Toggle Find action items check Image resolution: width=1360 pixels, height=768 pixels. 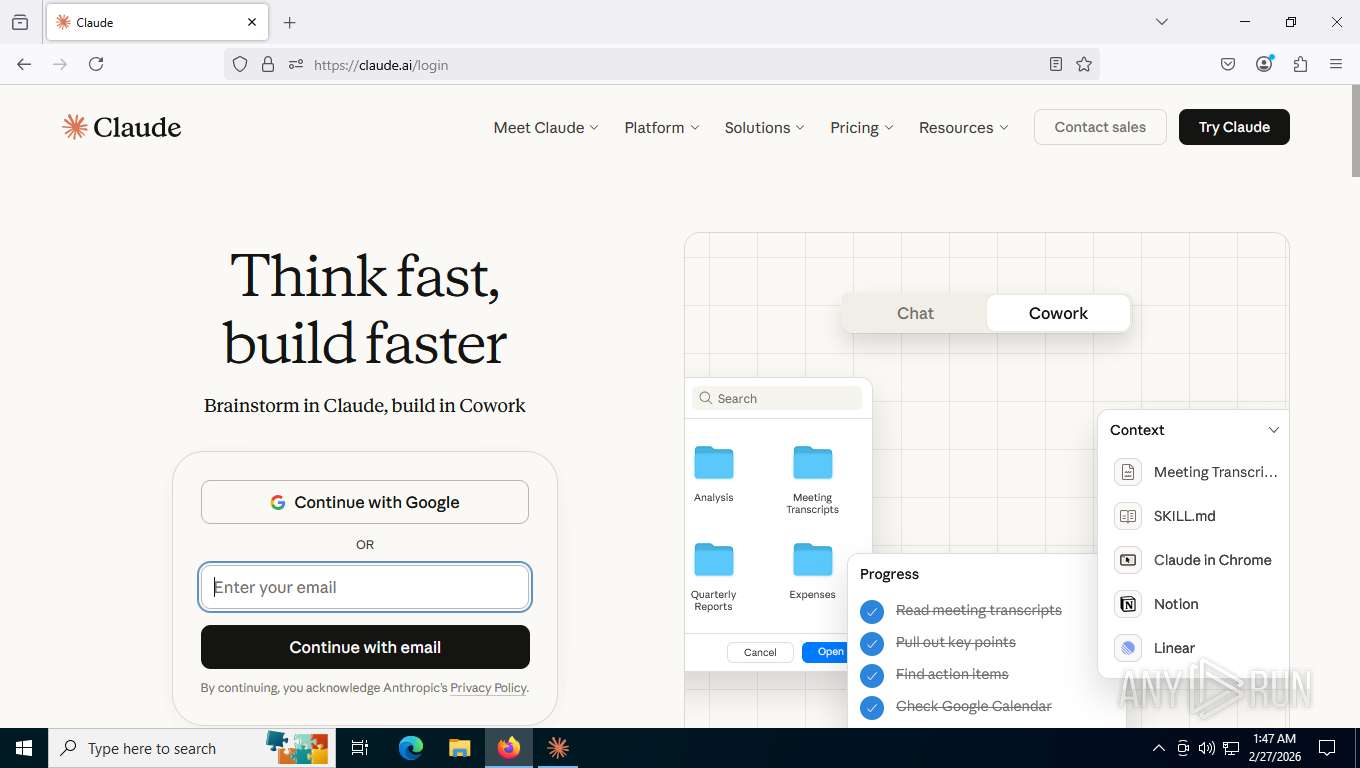(872, 675)
